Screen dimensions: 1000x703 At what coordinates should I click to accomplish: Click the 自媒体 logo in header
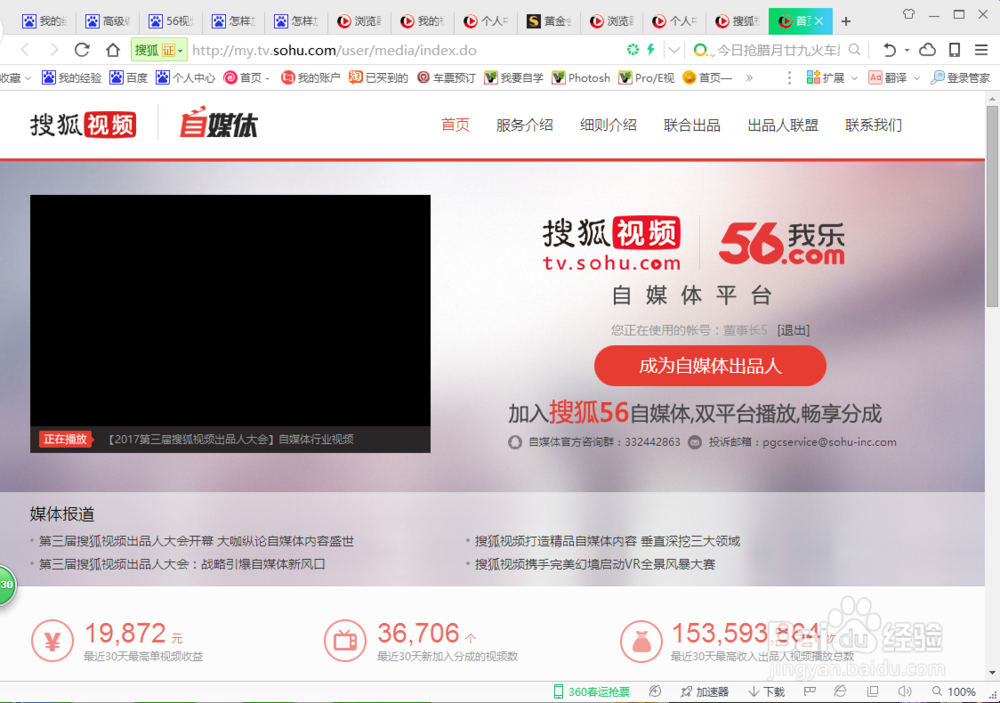pyautogui.click(x=219, y=124)
